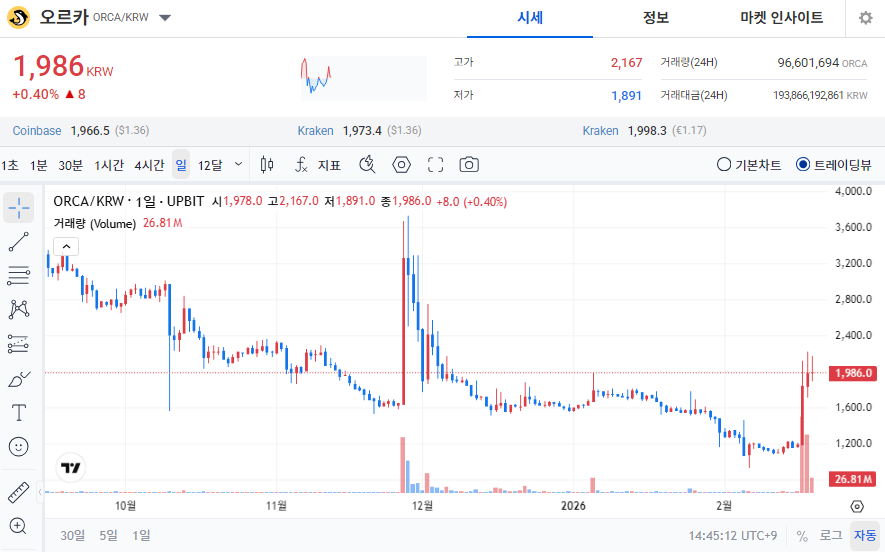Image resolution: width=885 pixels, height=552 pixels.
Task: Click the TradingView logo badge
Action: coord(71,467)
